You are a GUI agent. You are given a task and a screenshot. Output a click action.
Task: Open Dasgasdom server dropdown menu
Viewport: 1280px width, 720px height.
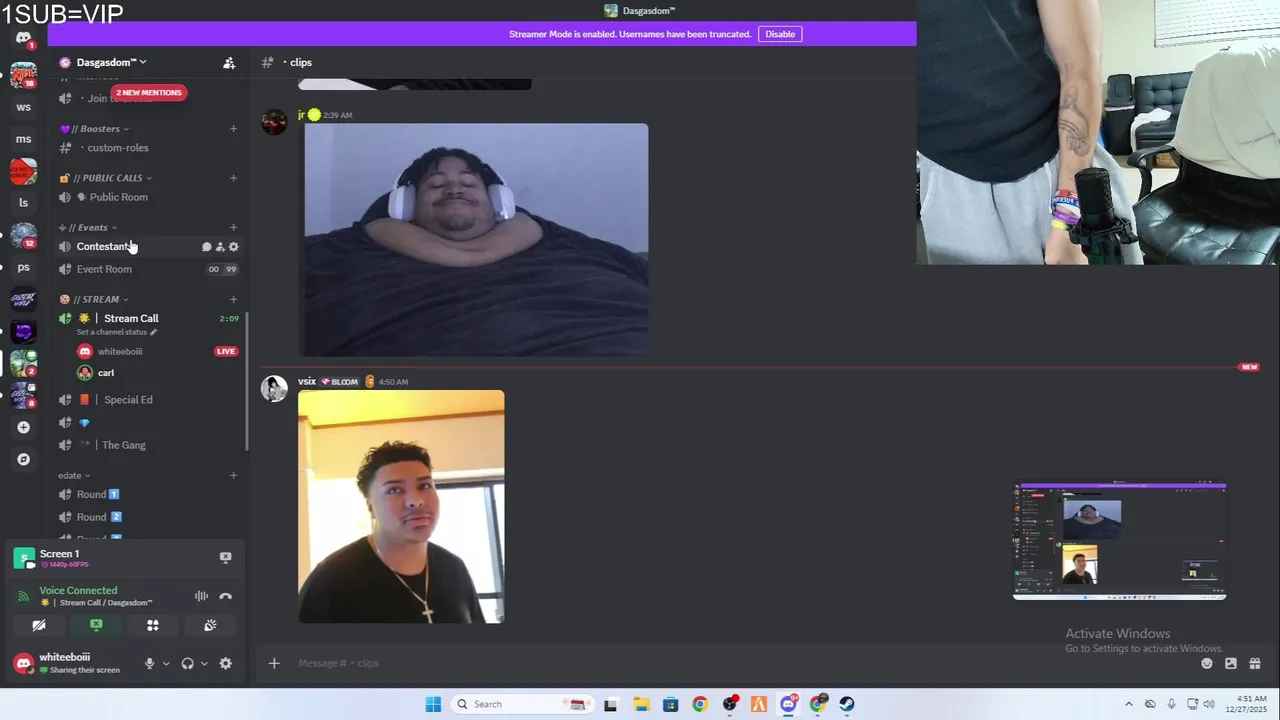[x=111, y=62]
